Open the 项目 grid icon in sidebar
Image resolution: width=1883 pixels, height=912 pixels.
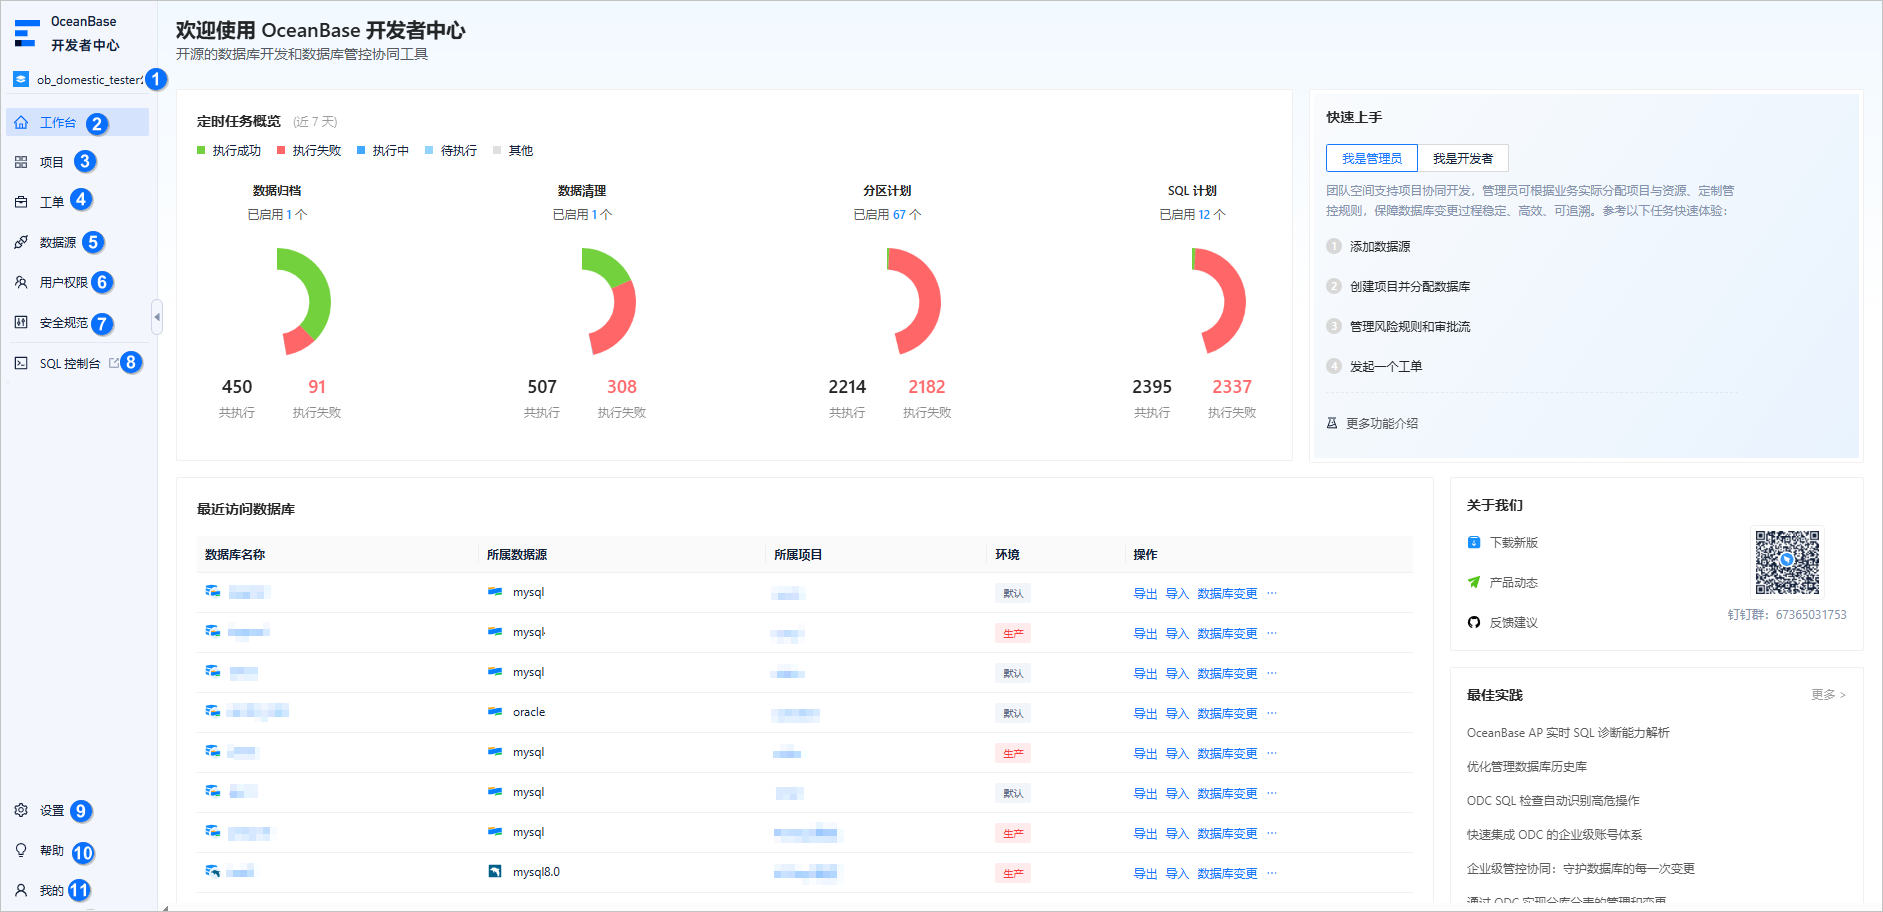coord(21,162)
